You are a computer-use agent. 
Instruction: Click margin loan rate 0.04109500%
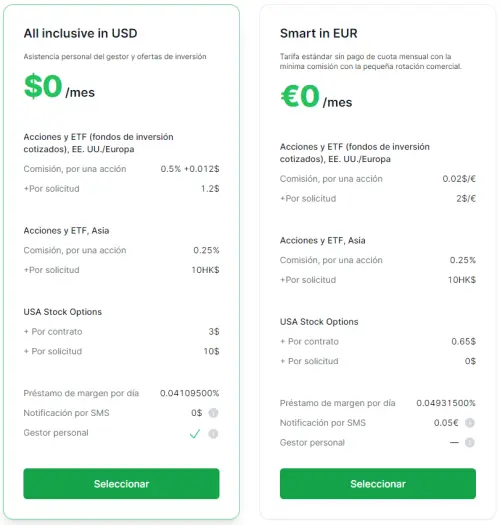(190, 393)
